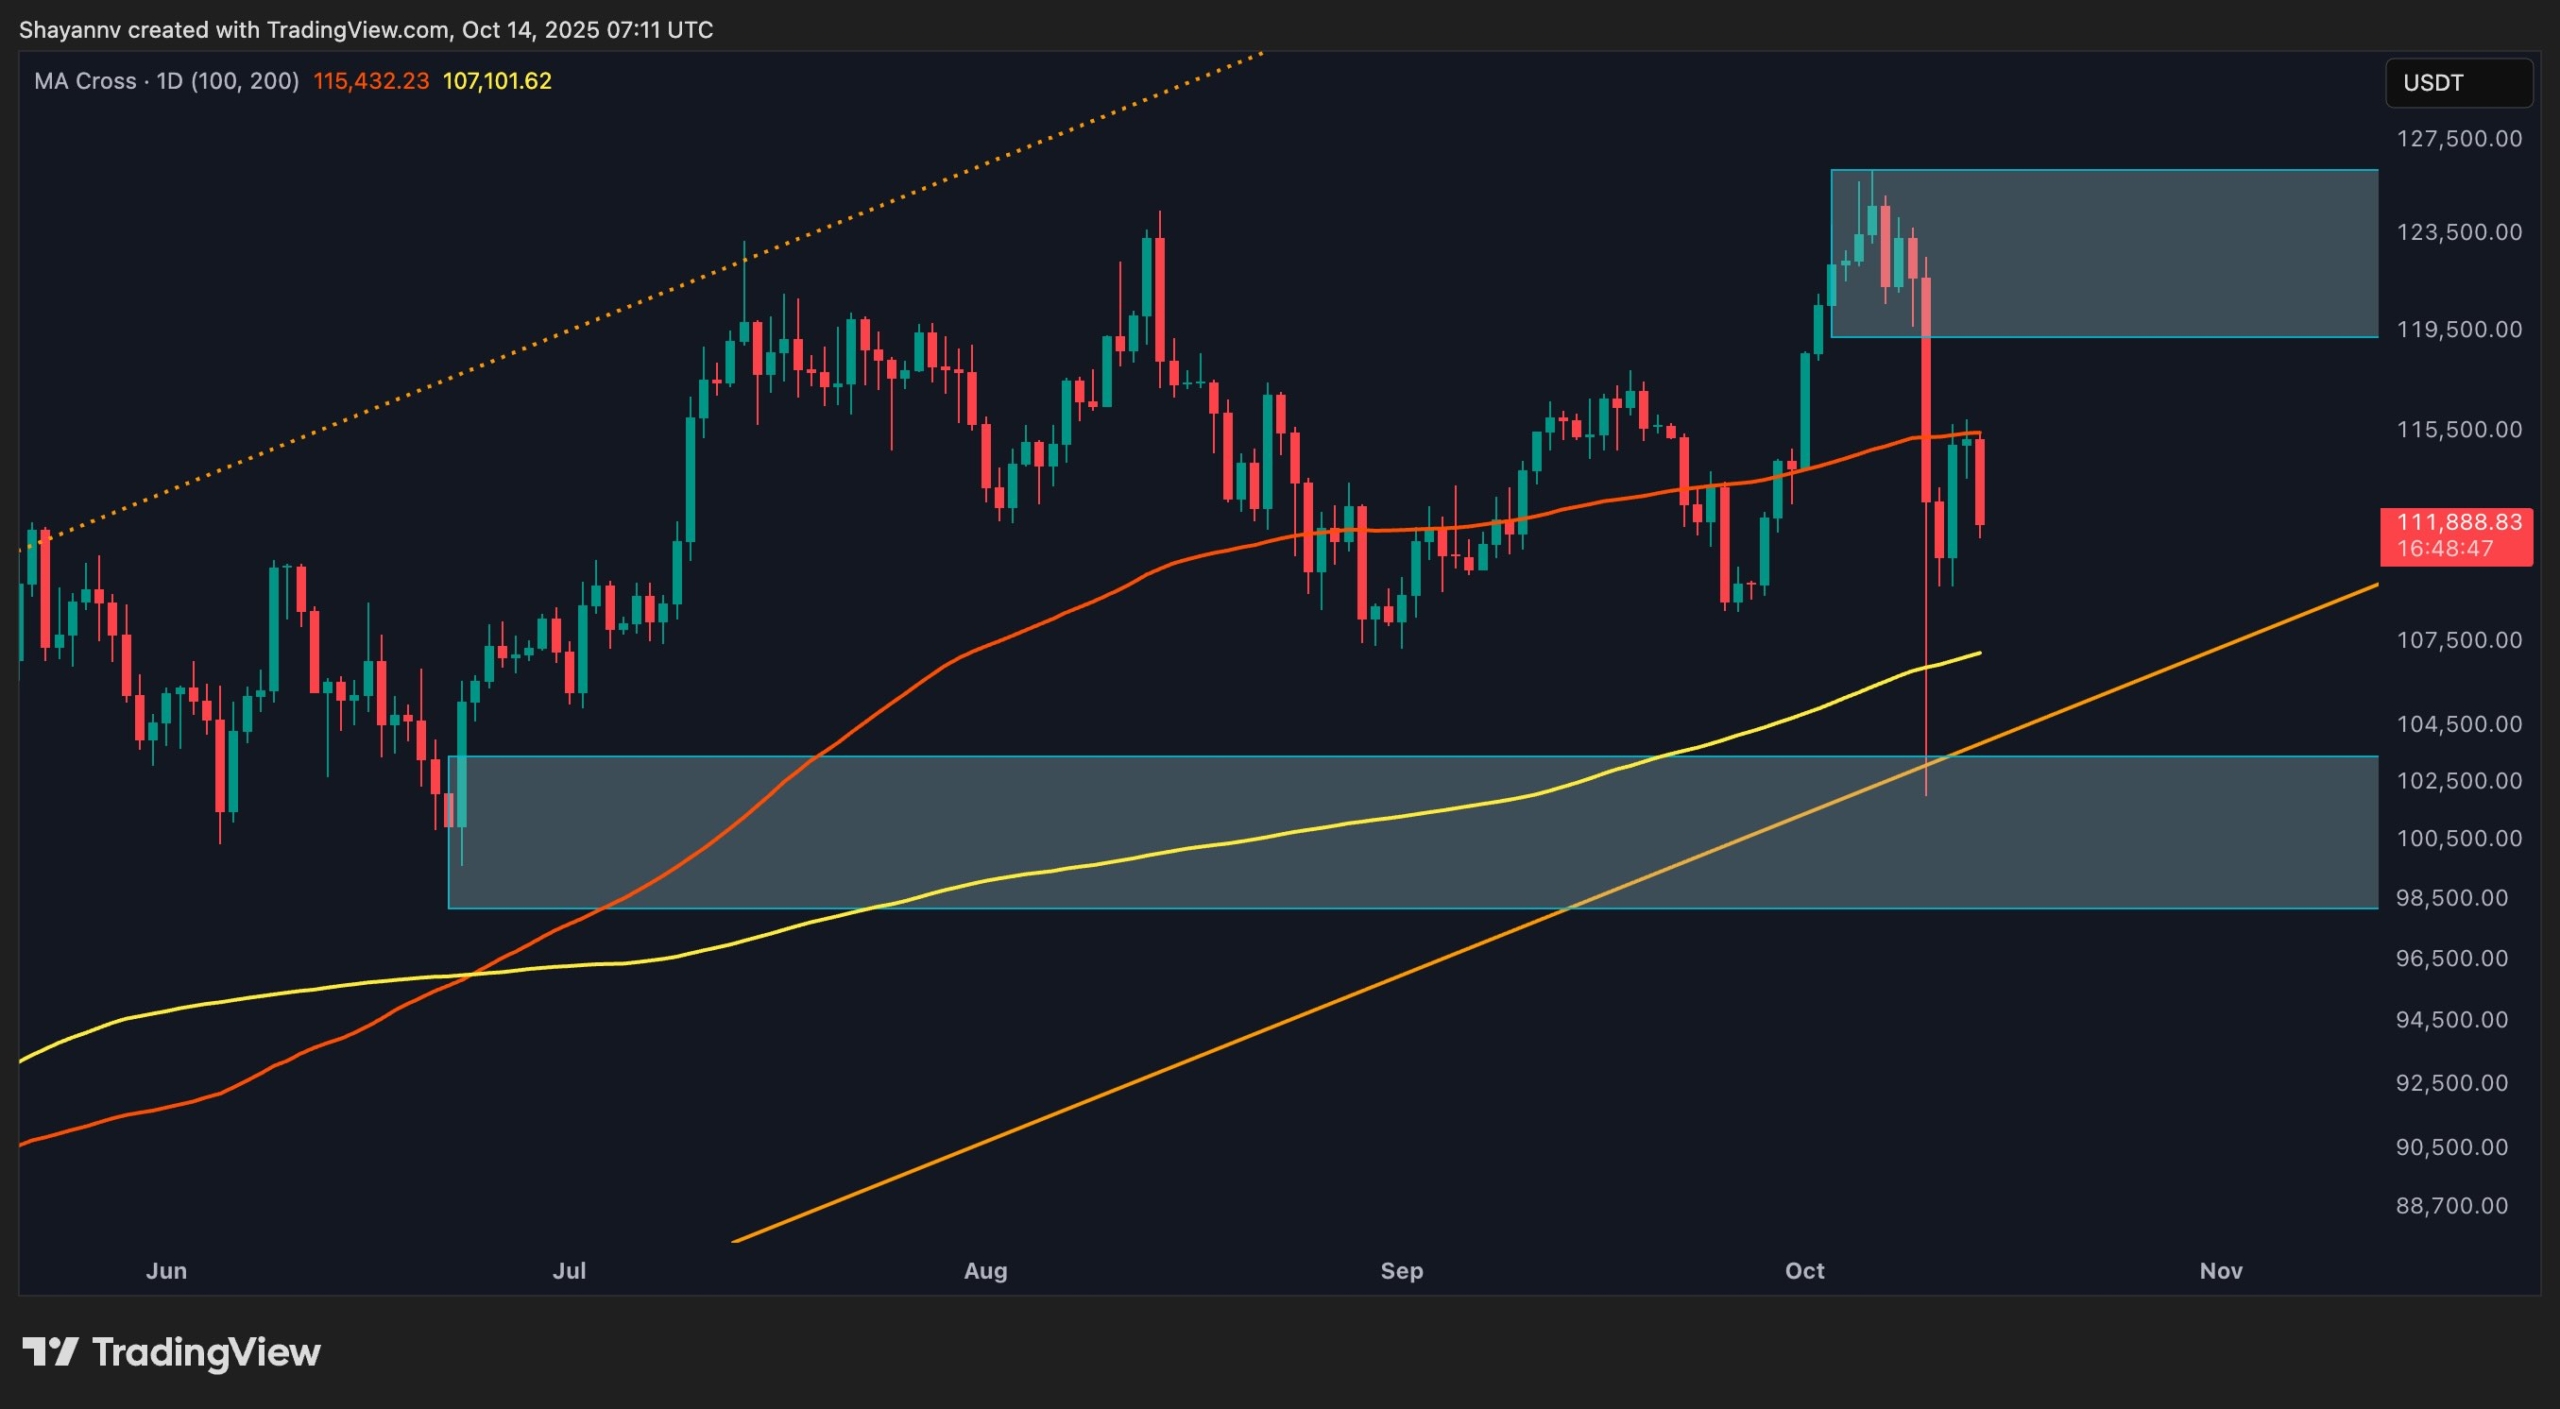Select the MA Cross indicator label
The image size is (2560, 1409).
88,81
